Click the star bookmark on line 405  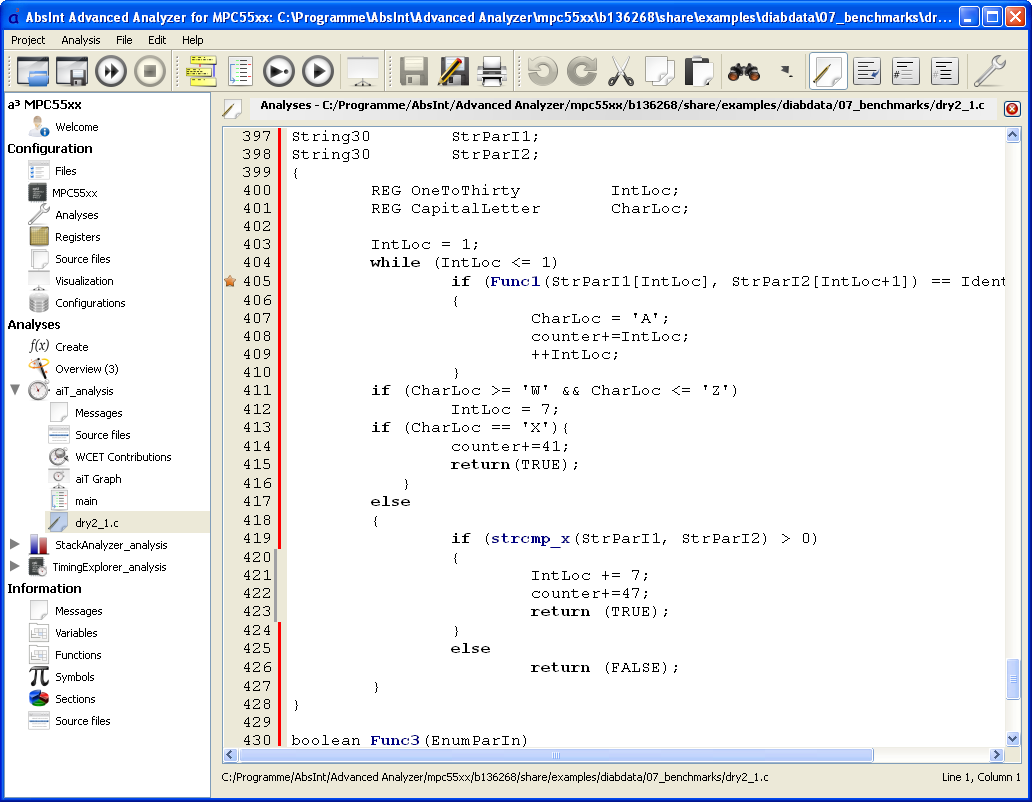click(230, 281)
